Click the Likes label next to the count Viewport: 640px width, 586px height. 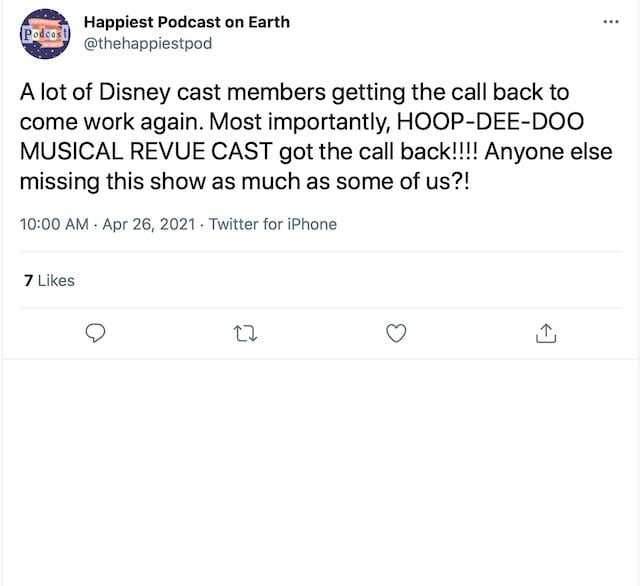pos(56,280)
